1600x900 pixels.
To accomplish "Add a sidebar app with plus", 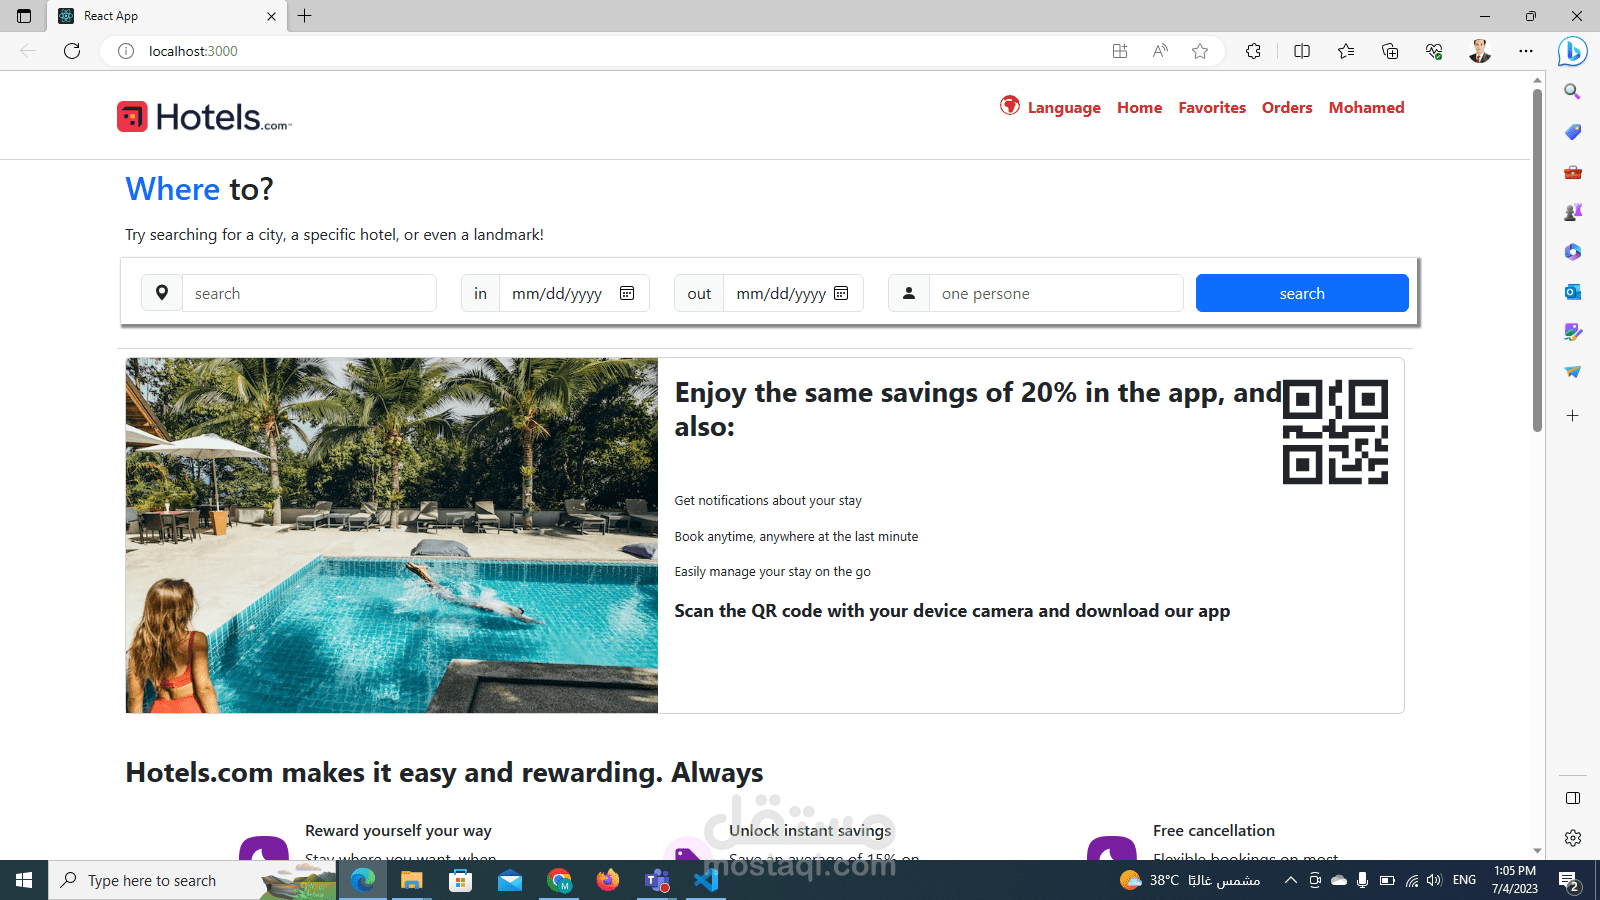I will (x=1573, y=415).
